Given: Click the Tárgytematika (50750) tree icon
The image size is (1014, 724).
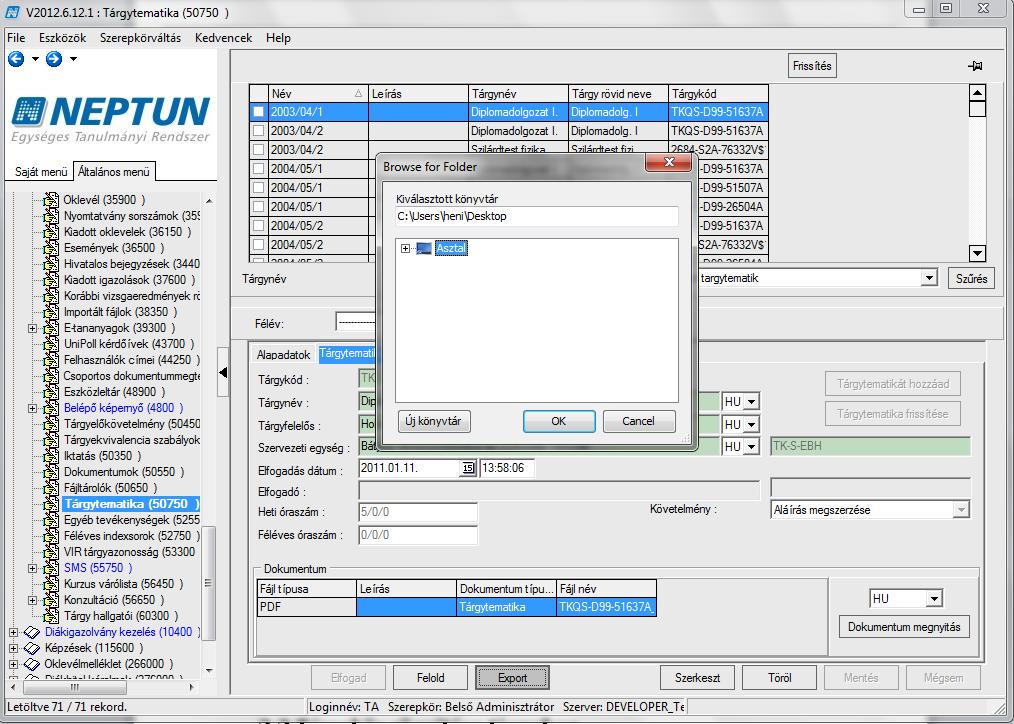Looking at the screenshot, I should 50,504.
